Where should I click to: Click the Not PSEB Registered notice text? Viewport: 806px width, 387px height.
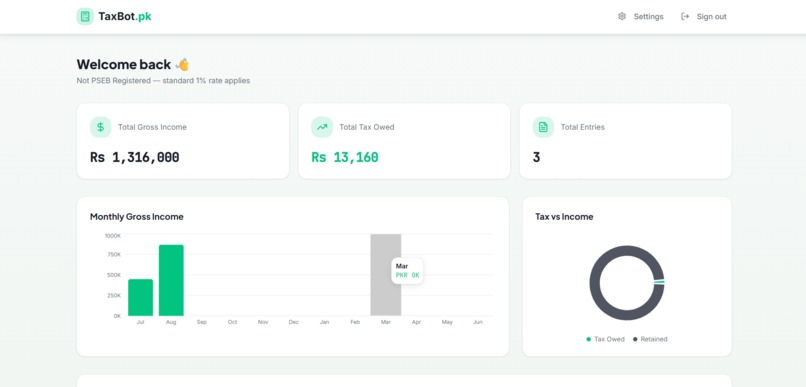pyautogui.click(x=163, y=81)
